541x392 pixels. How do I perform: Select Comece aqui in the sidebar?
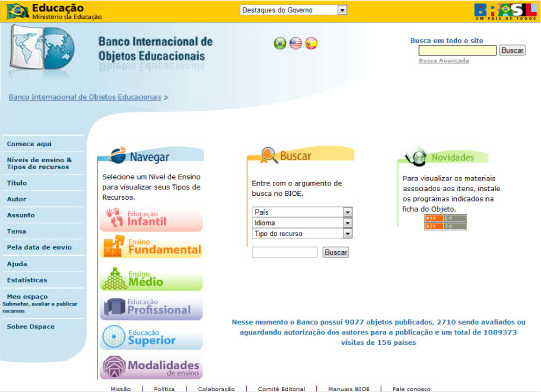coord(29,144)
